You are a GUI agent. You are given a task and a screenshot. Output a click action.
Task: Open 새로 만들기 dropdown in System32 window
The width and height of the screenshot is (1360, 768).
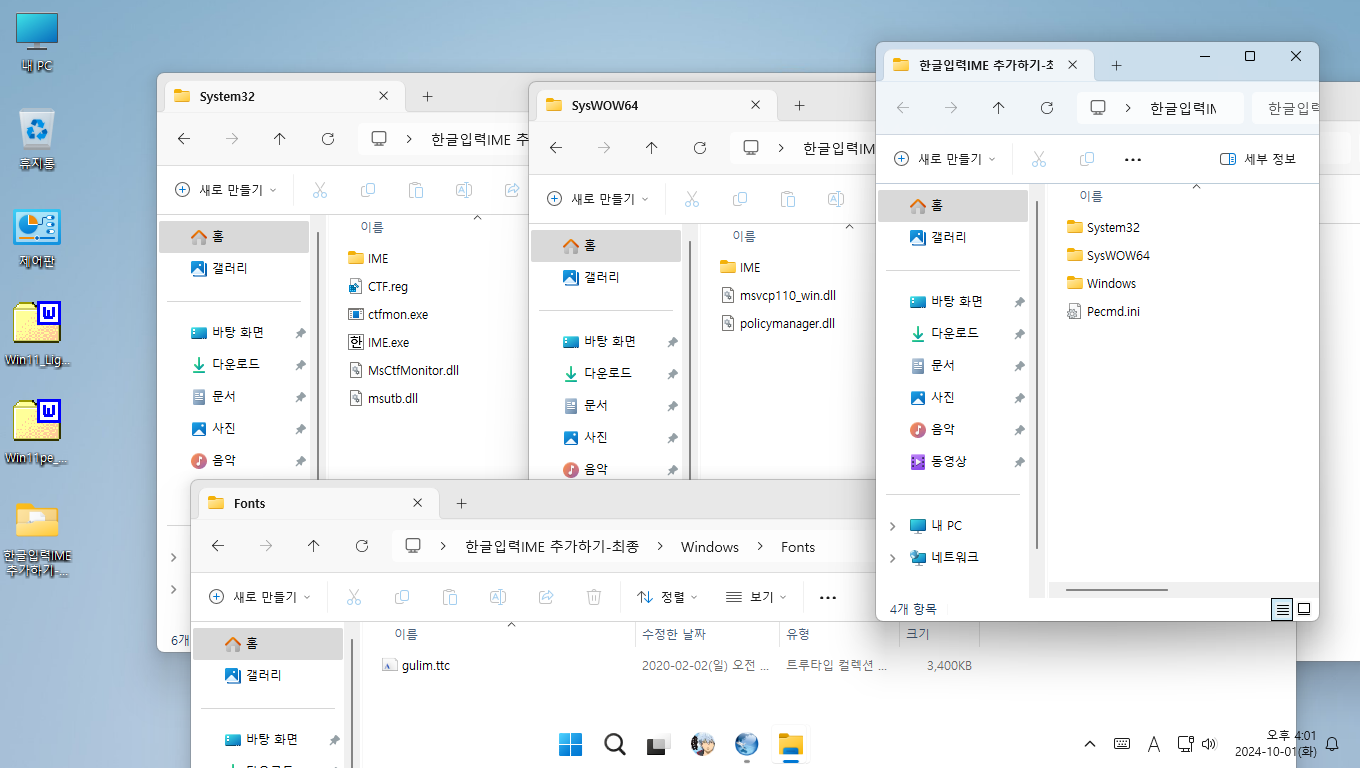(224, 189)
